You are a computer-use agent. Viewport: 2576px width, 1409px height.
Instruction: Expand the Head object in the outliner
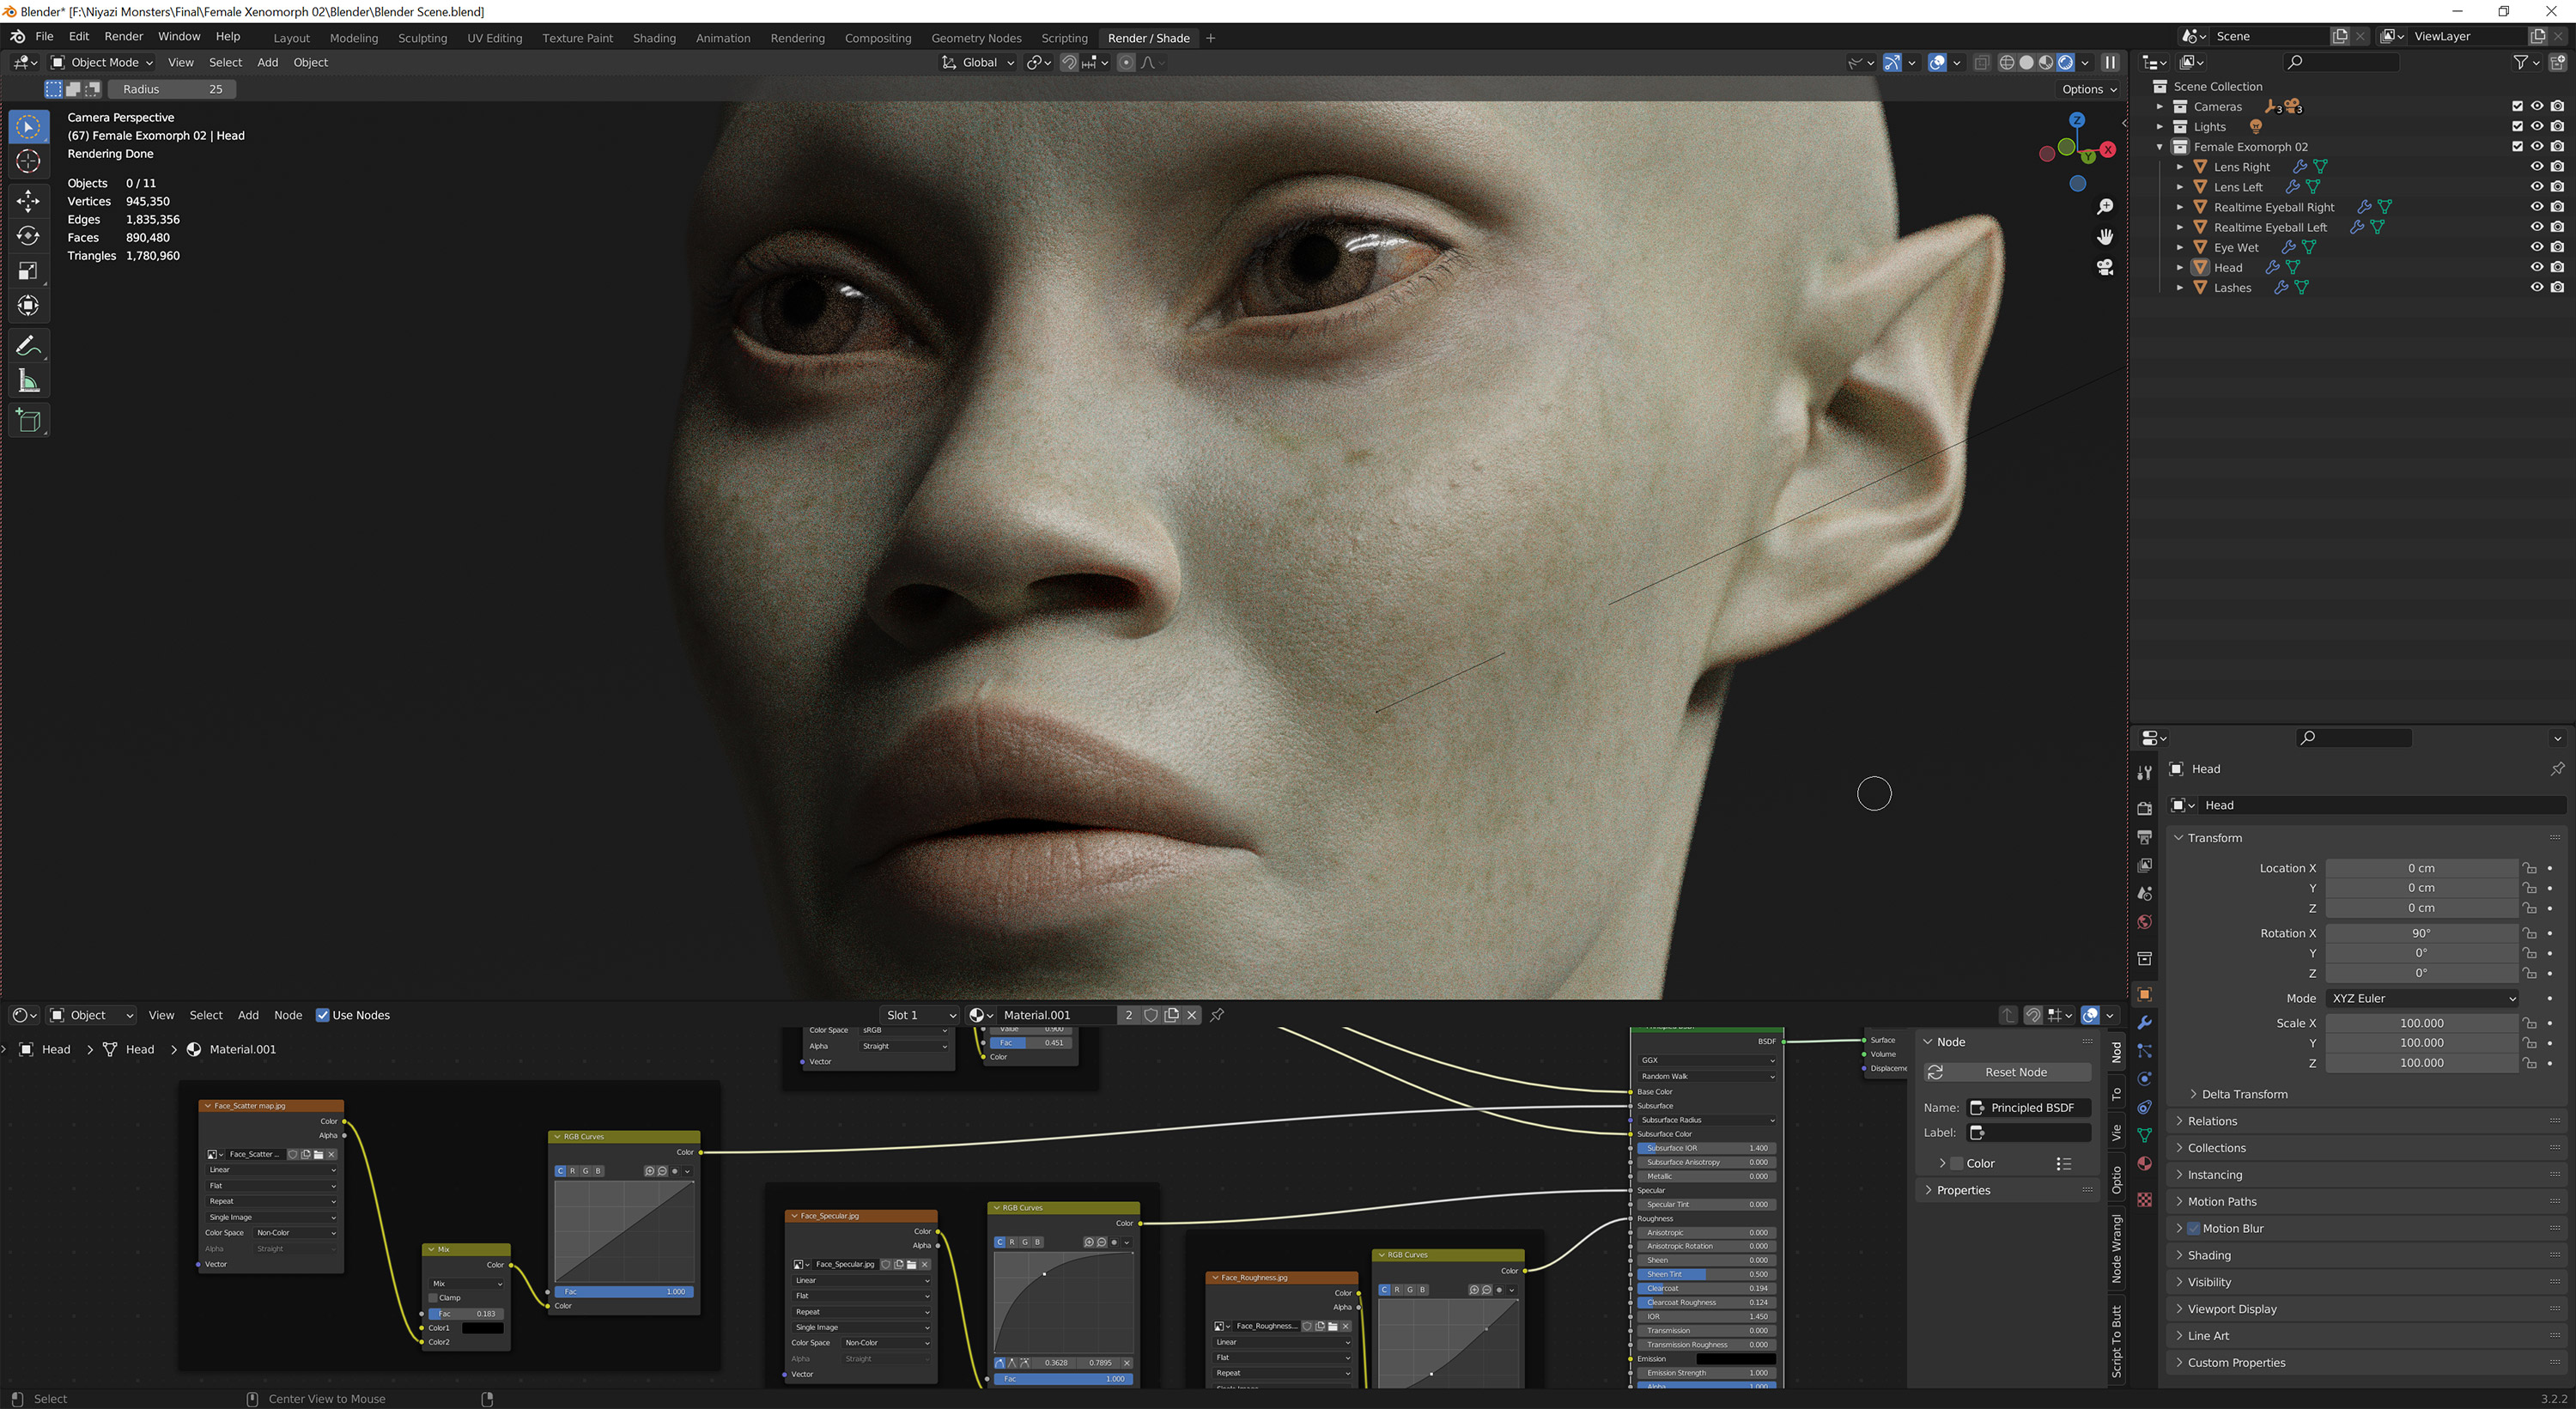pos(2180,267)
